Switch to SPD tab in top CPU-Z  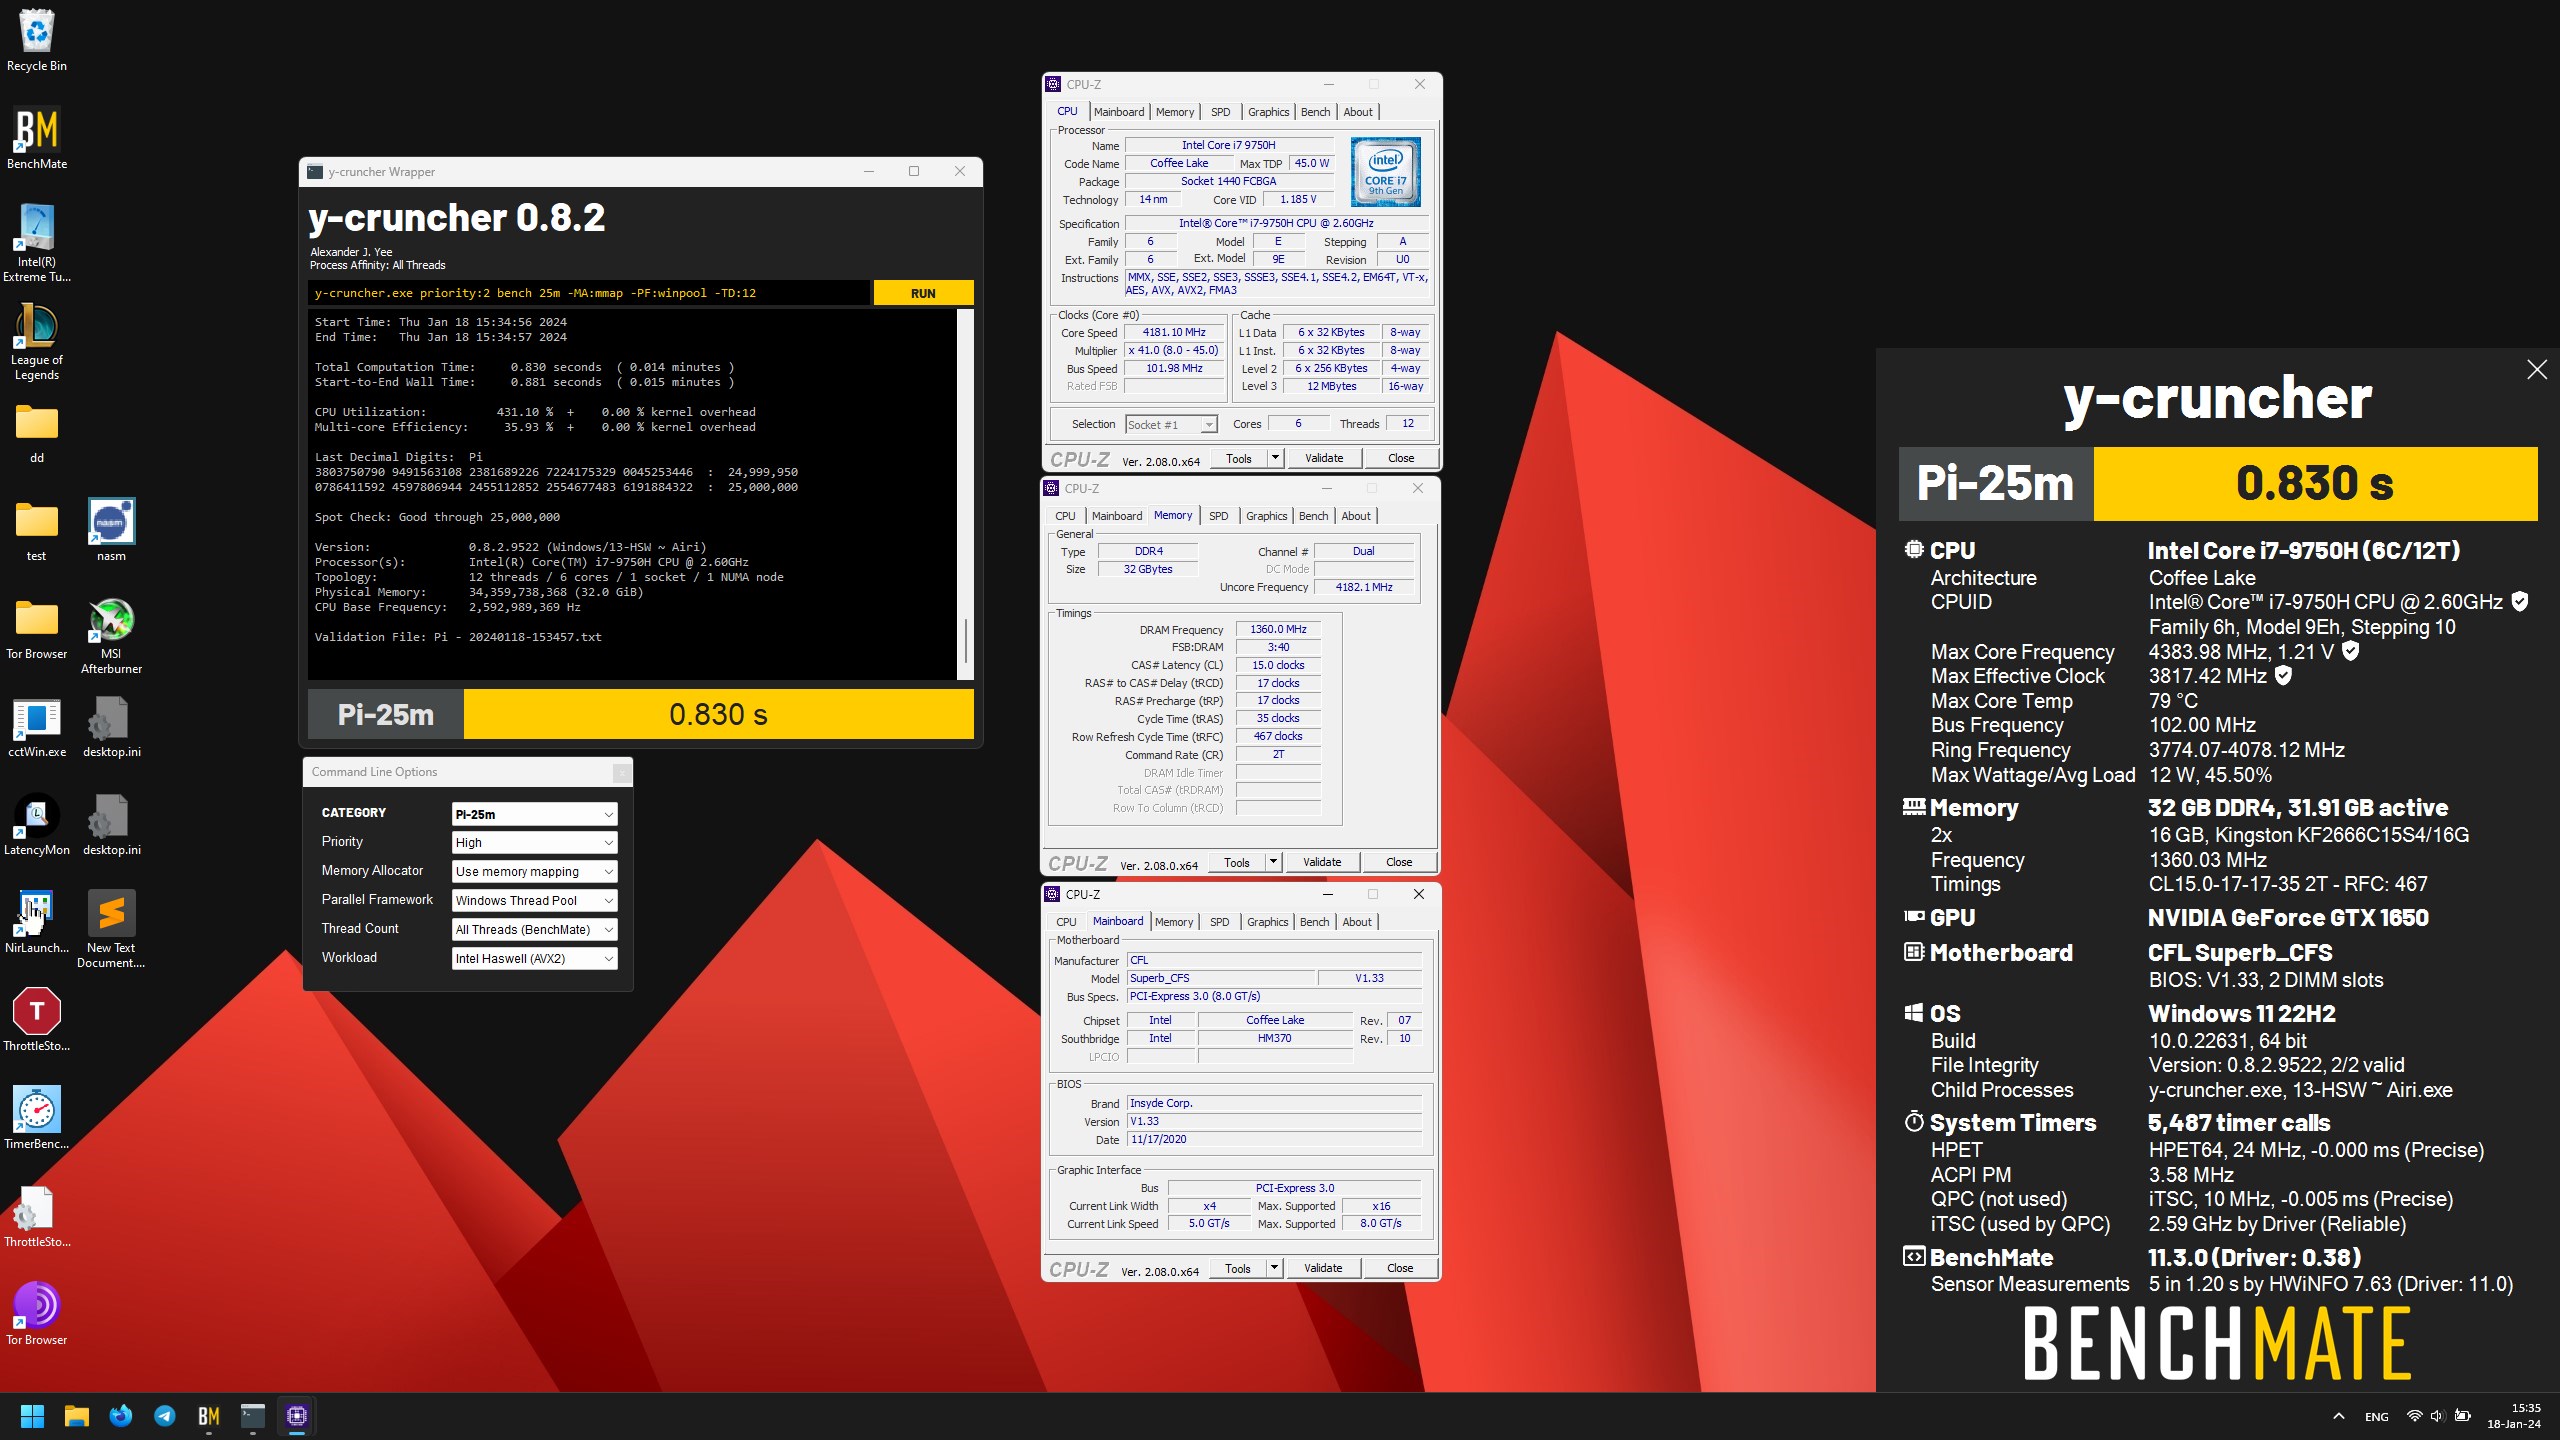(x=1221, y=112)
